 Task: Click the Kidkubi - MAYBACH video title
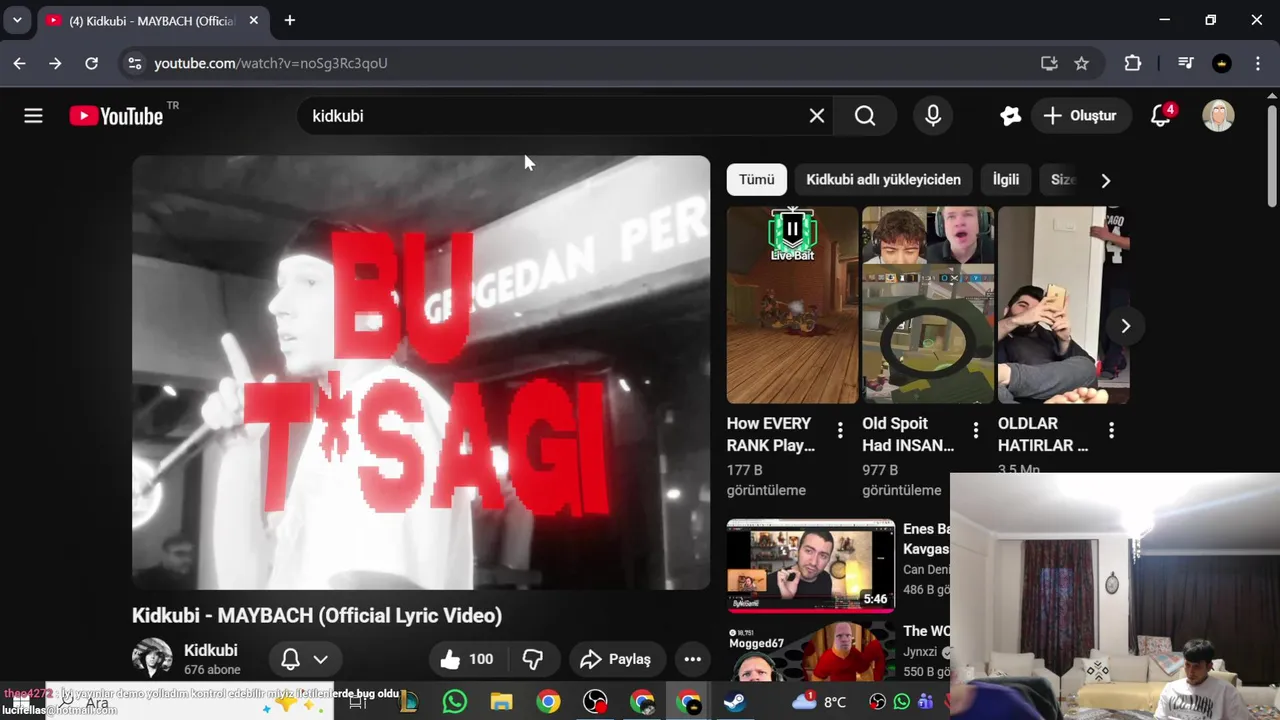point(317,615)
